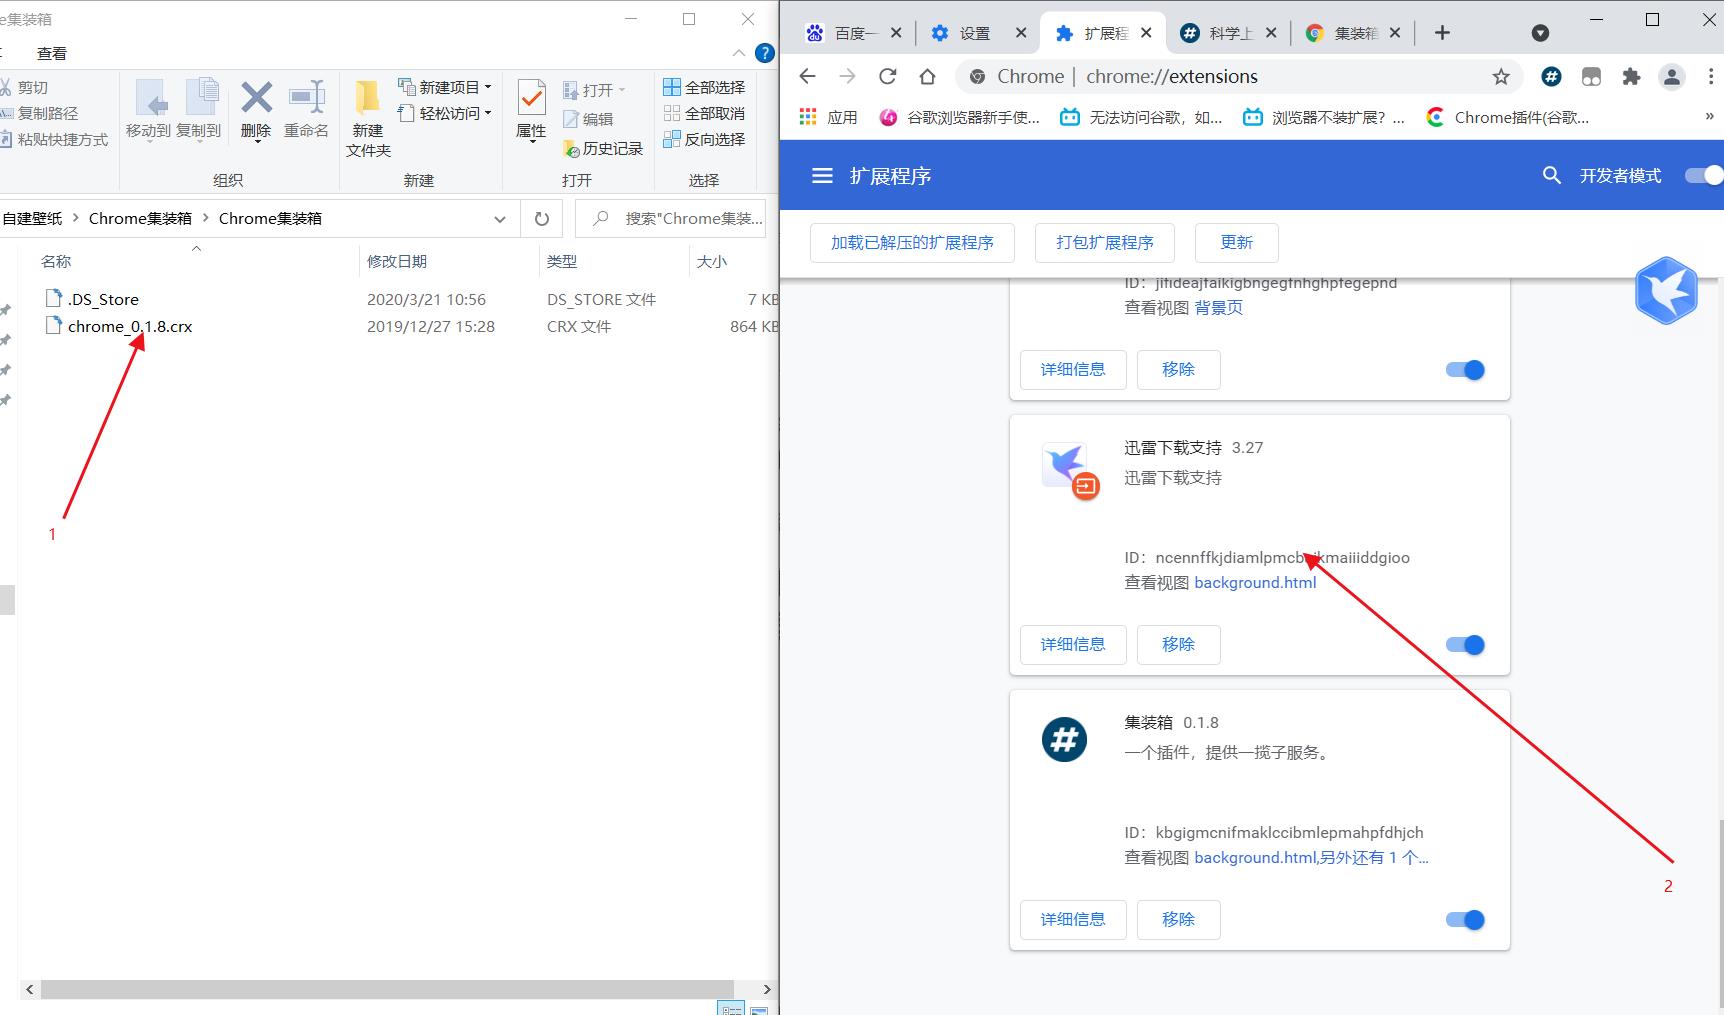Switch to the 百度 tab
This screenshot has height=1015, width=1724.
point(854,33)
